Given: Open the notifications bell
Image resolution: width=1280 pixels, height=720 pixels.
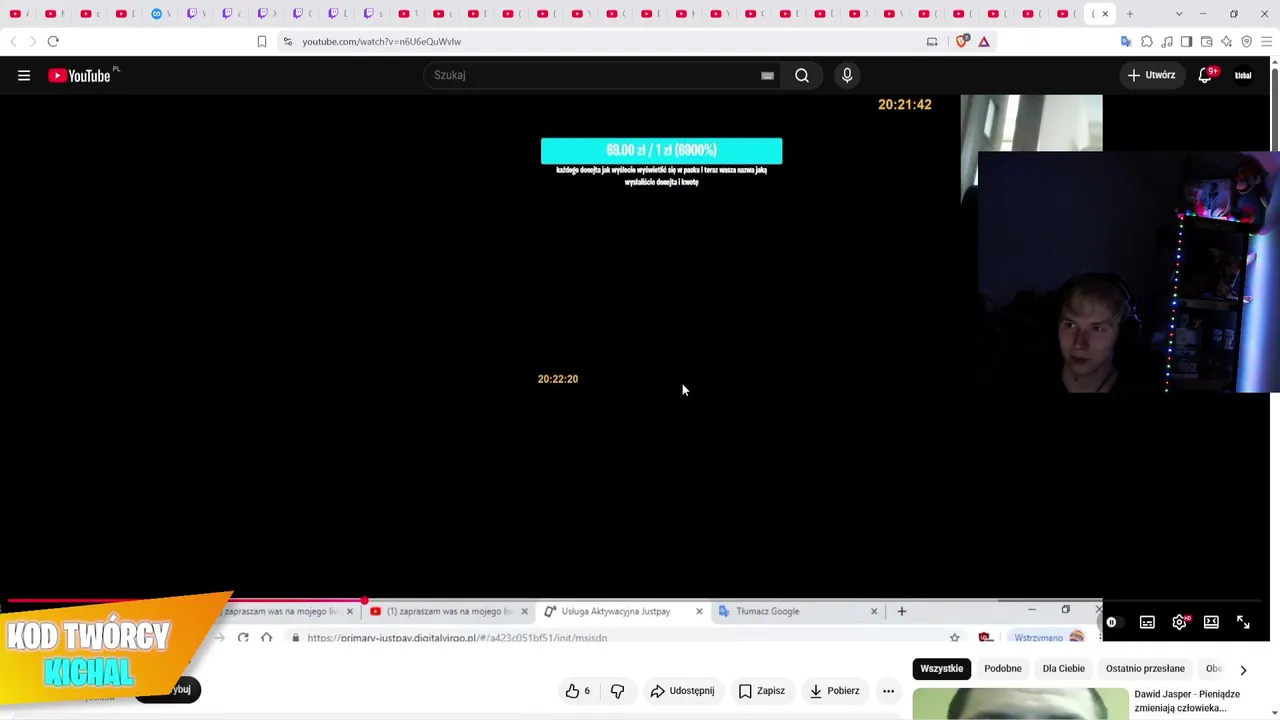Looking at the screenshot, I should (1205, 75).
